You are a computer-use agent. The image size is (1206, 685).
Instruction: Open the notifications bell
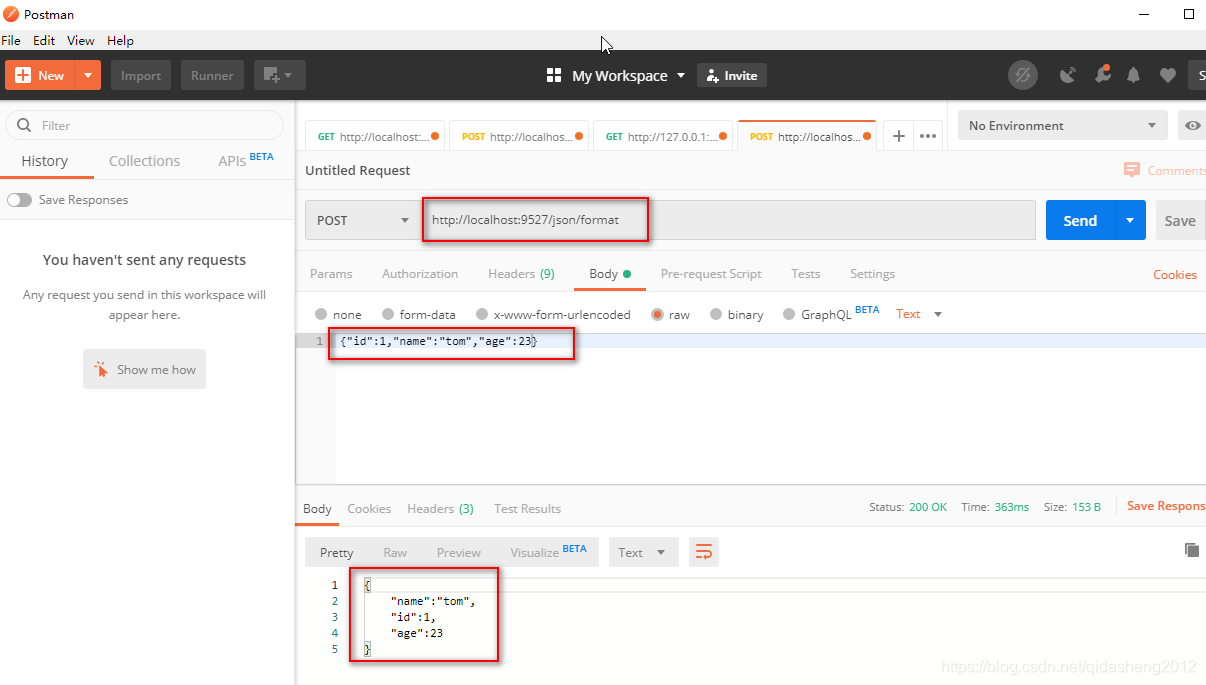tap(1134, 75)
